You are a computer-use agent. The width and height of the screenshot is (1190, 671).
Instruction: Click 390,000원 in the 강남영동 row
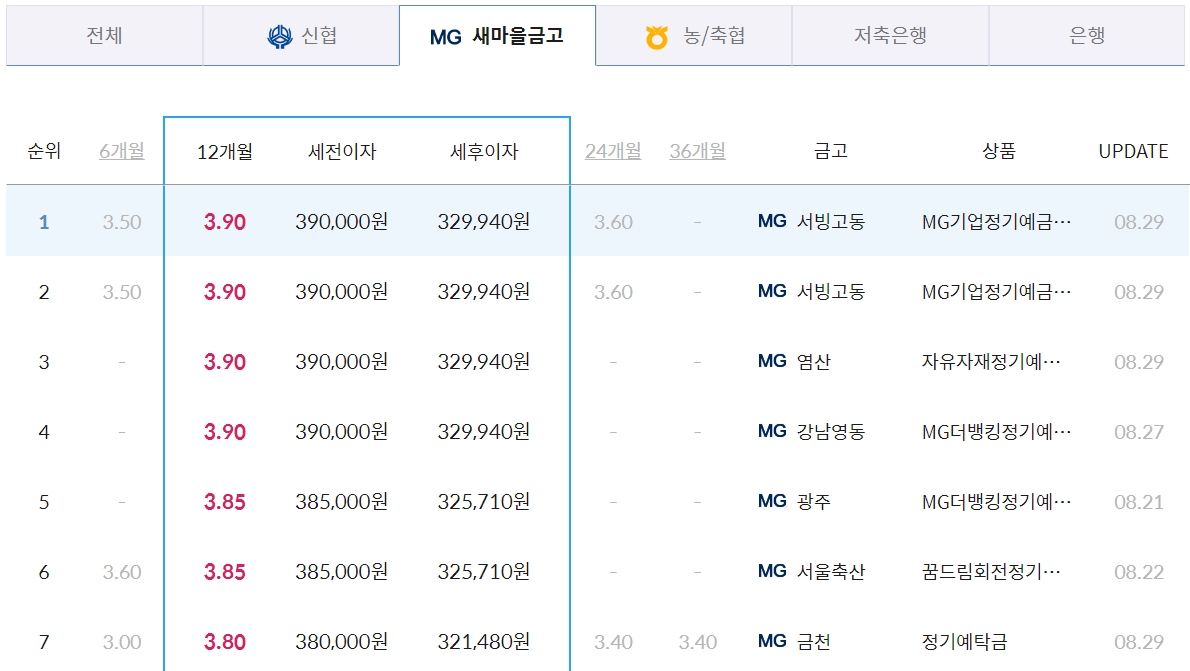pos(342,431)
